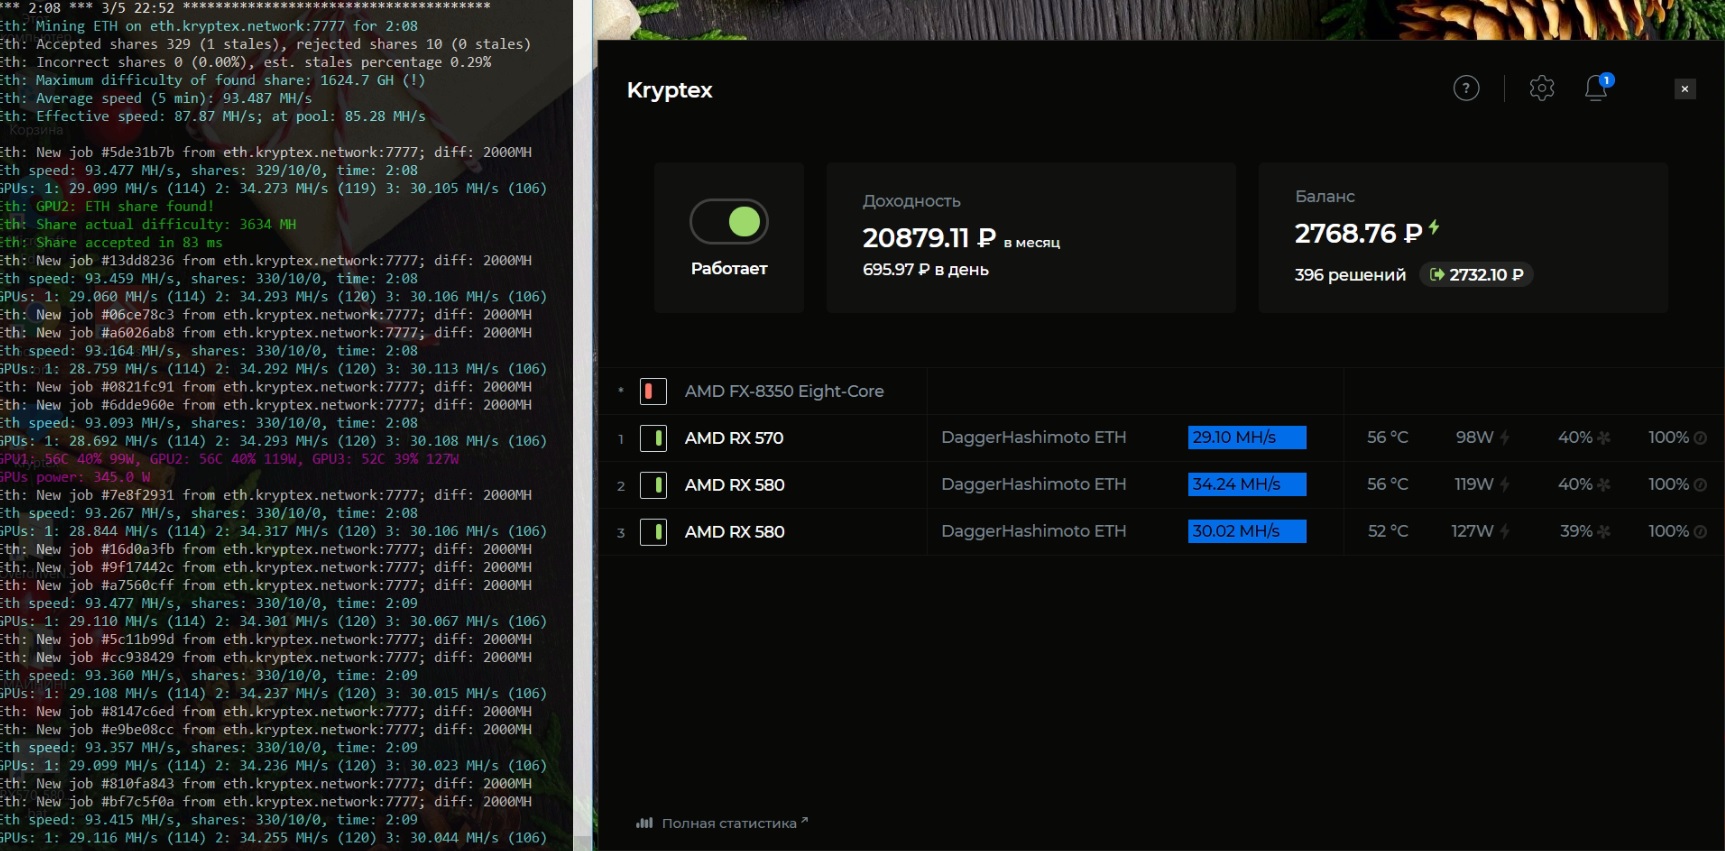Select the AMD FX-8350 Eight-Core name

point(784,391)
